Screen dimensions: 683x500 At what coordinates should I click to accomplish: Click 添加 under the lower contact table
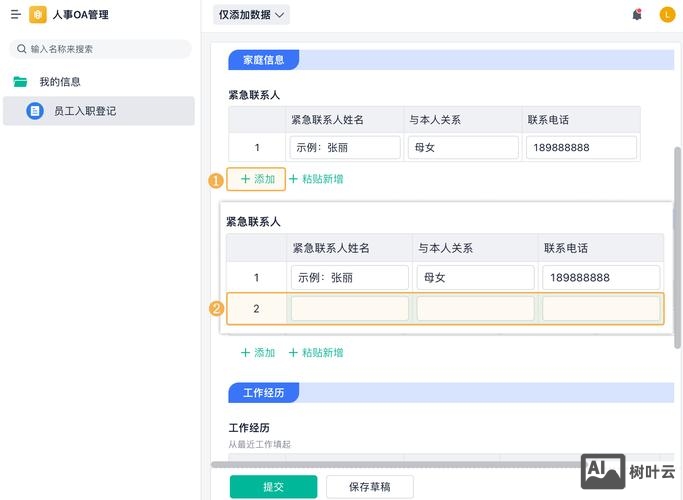258,353
